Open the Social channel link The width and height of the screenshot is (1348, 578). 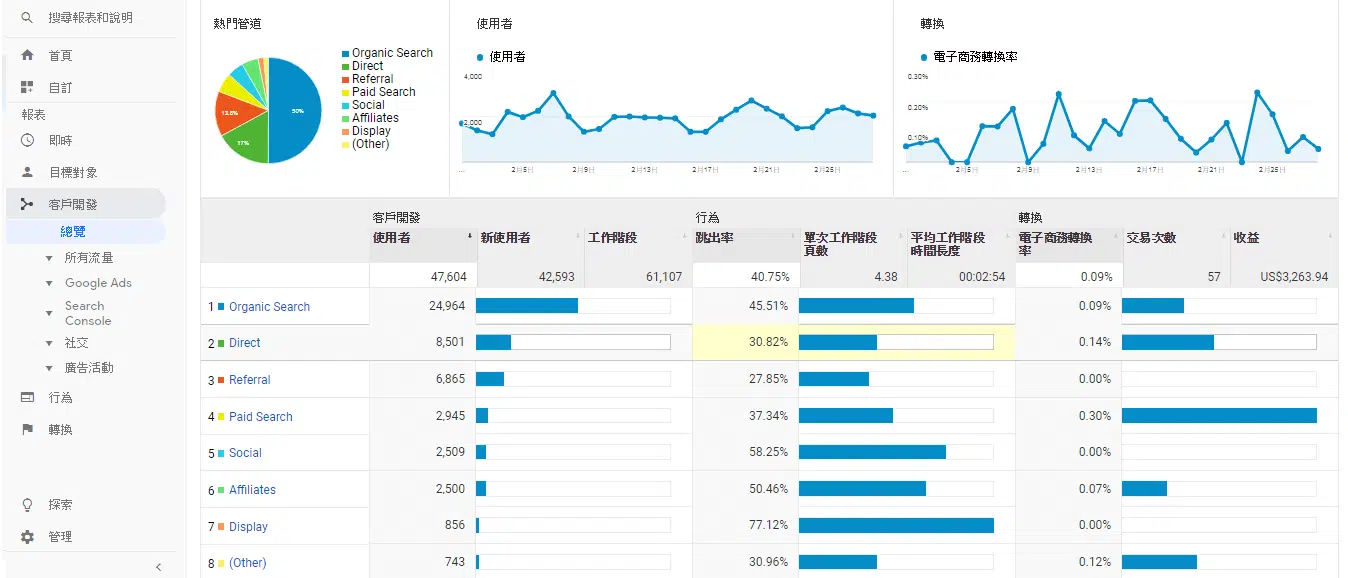click(x=245, y=453)
